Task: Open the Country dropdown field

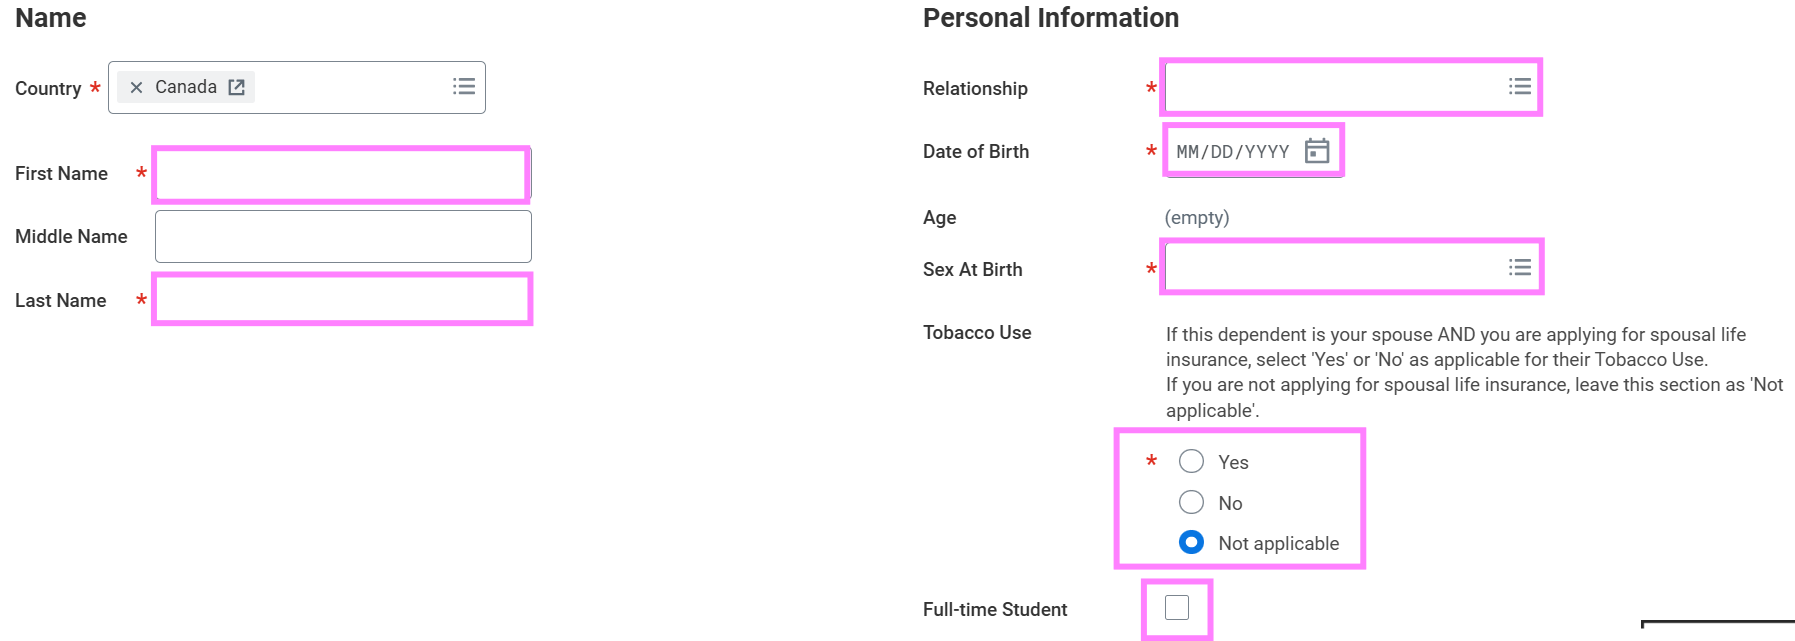Action: 350,87
